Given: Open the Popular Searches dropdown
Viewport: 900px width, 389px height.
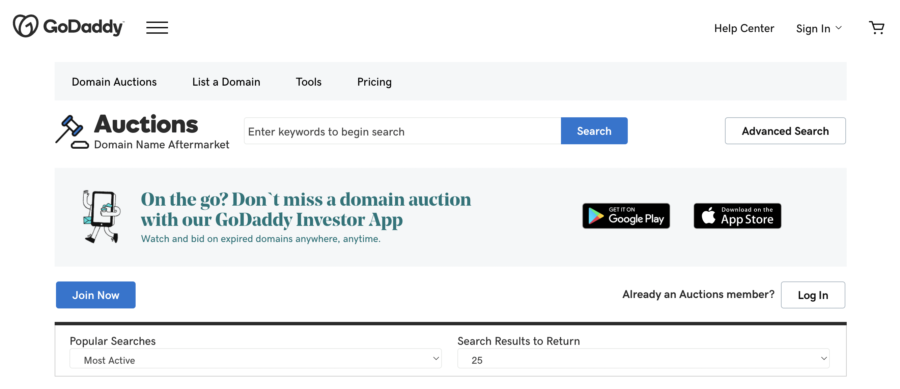Looking at the screenshot, I should click(x=255, y=359).
